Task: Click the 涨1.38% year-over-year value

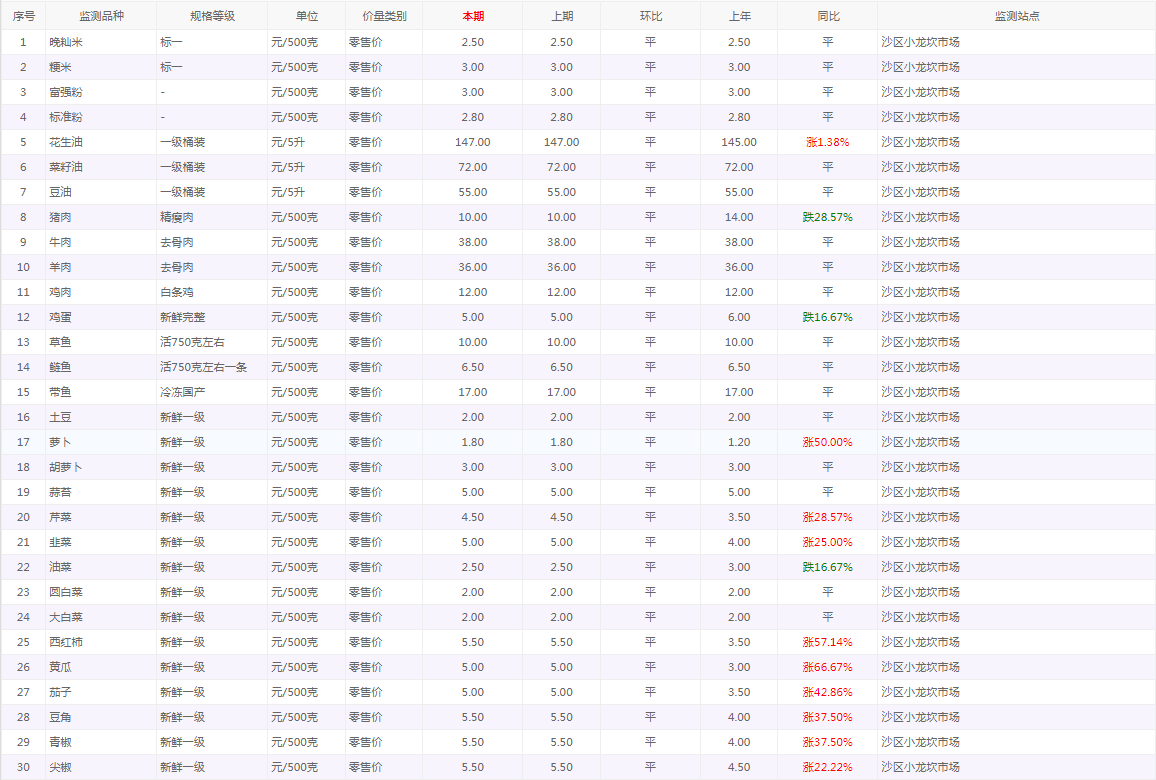Action: 827,142
